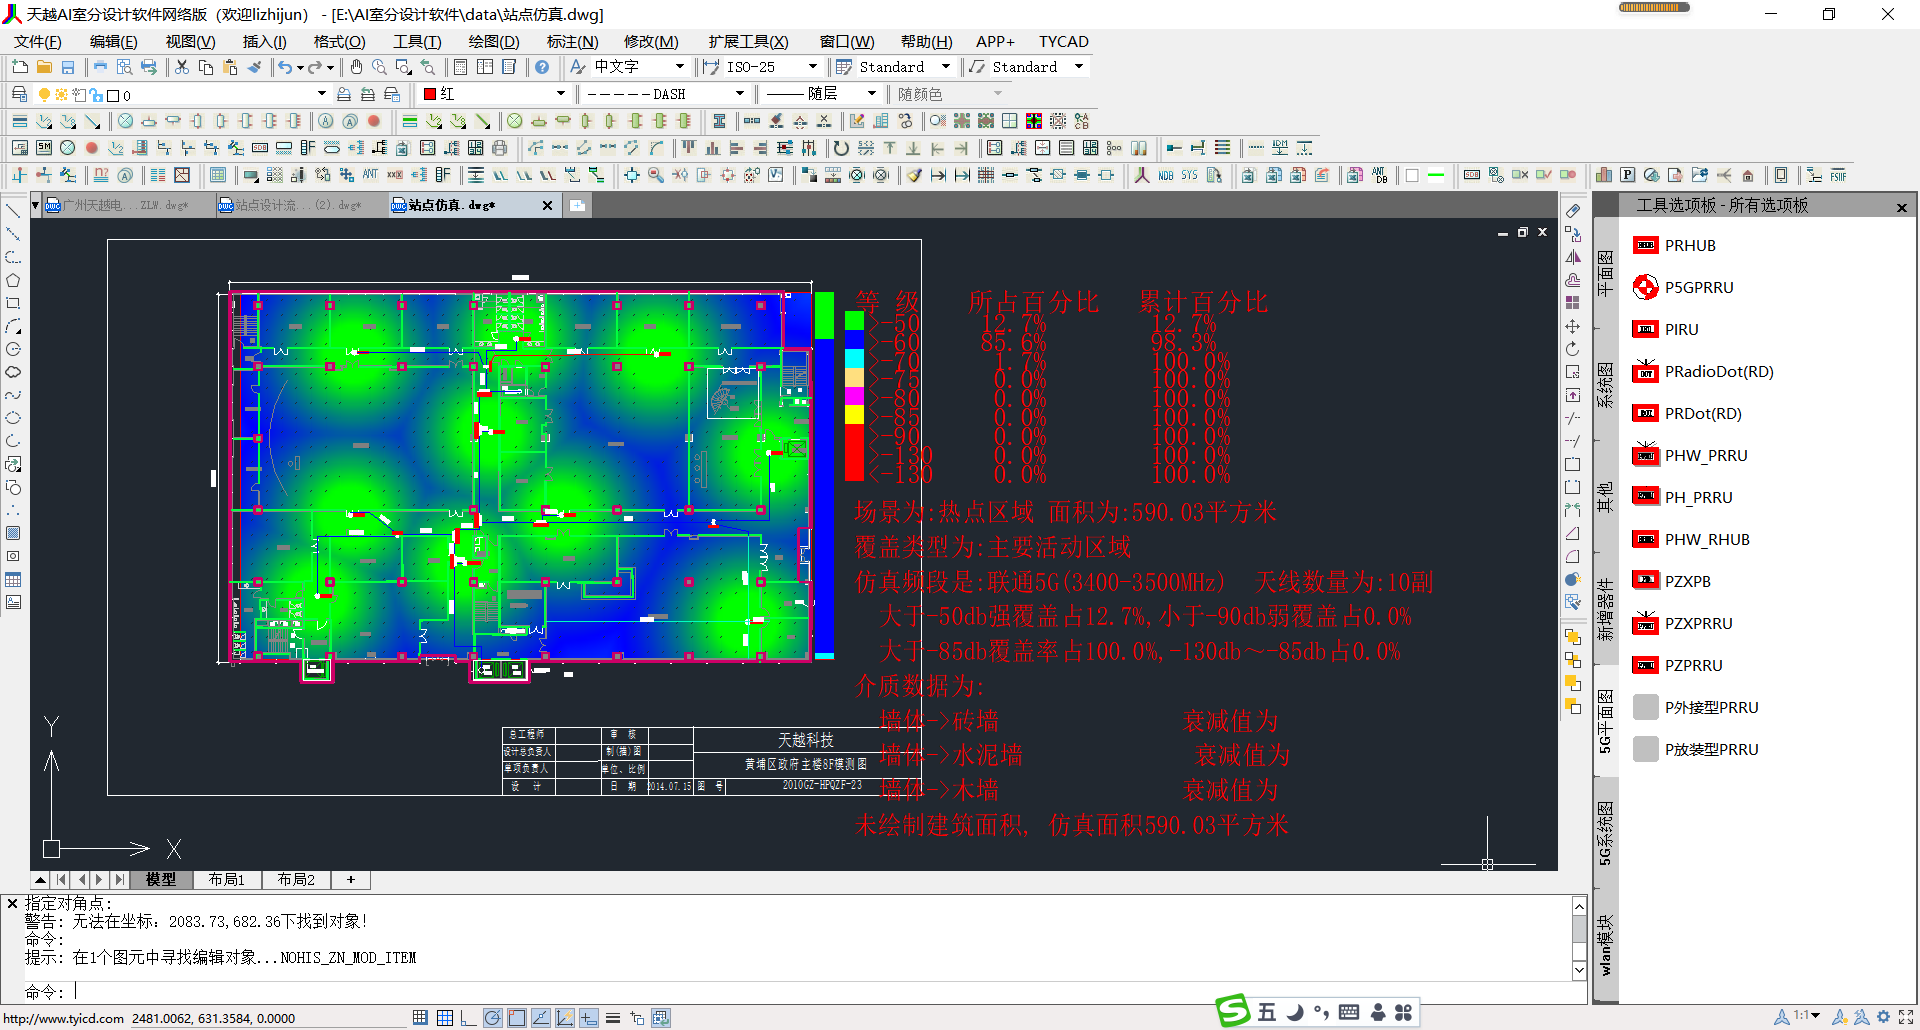The width and height of the screenshot is (1920, 1030).
Task: Click the 模型 model tab button
Action: (x=161, y=880)
